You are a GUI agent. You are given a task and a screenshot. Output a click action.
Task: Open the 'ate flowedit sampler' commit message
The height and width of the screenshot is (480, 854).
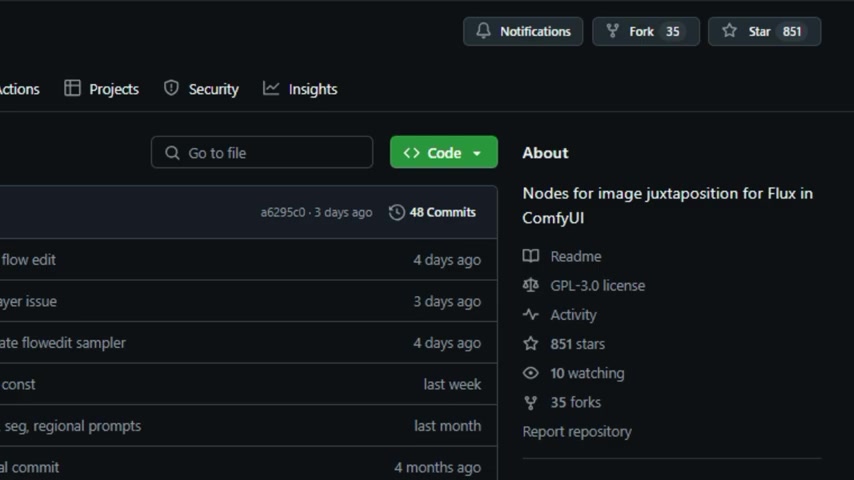[63, 343]
